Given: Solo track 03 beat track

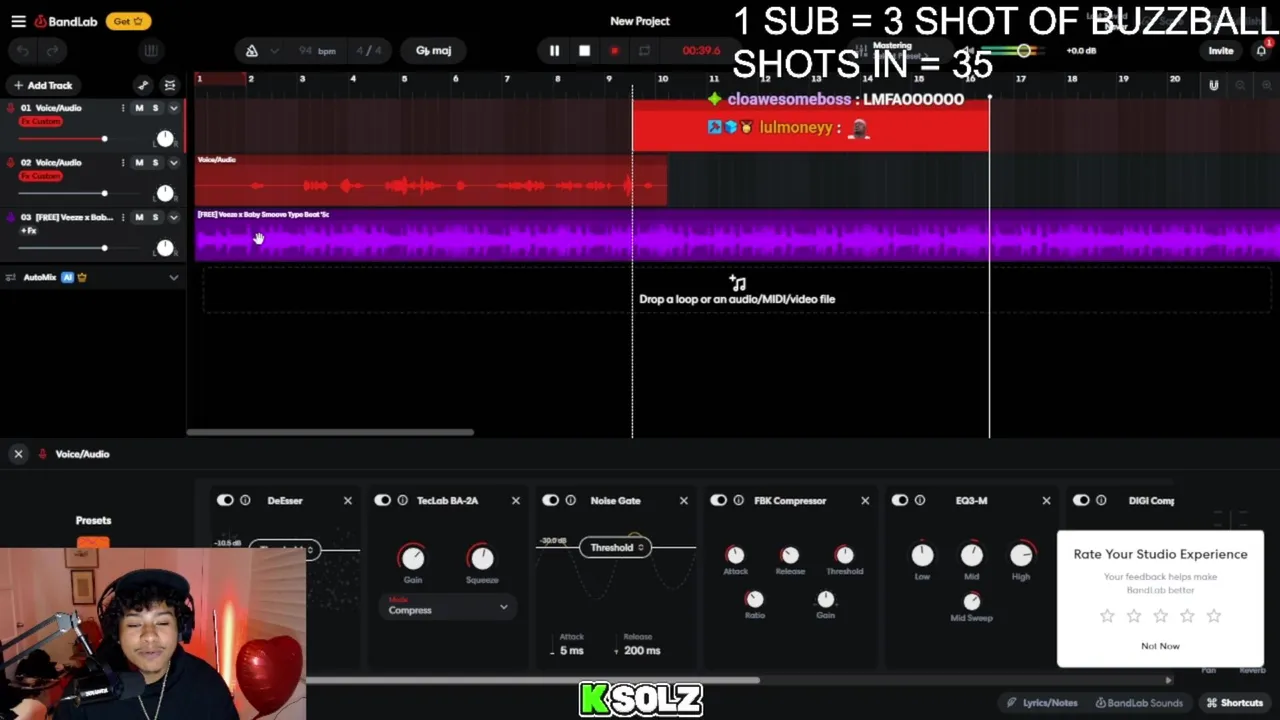Looking at the screenshot, I should click(x=155, y=217).
